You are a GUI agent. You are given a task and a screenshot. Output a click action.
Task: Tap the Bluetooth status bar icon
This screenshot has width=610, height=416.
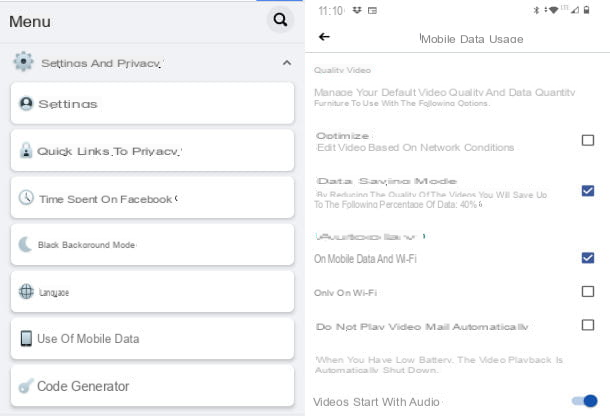pos(536,11)
